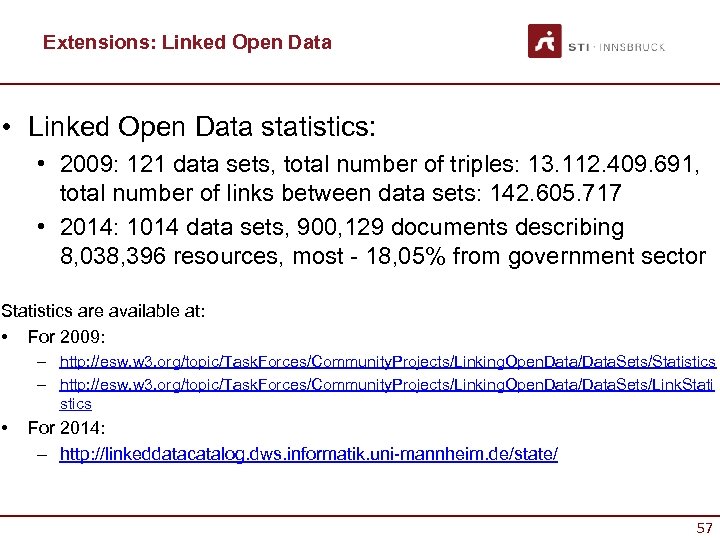Open the linkeddatacatalog uni-mannheim link
Image resolution: width=720 pixels, height=540 pixels.
309,454
